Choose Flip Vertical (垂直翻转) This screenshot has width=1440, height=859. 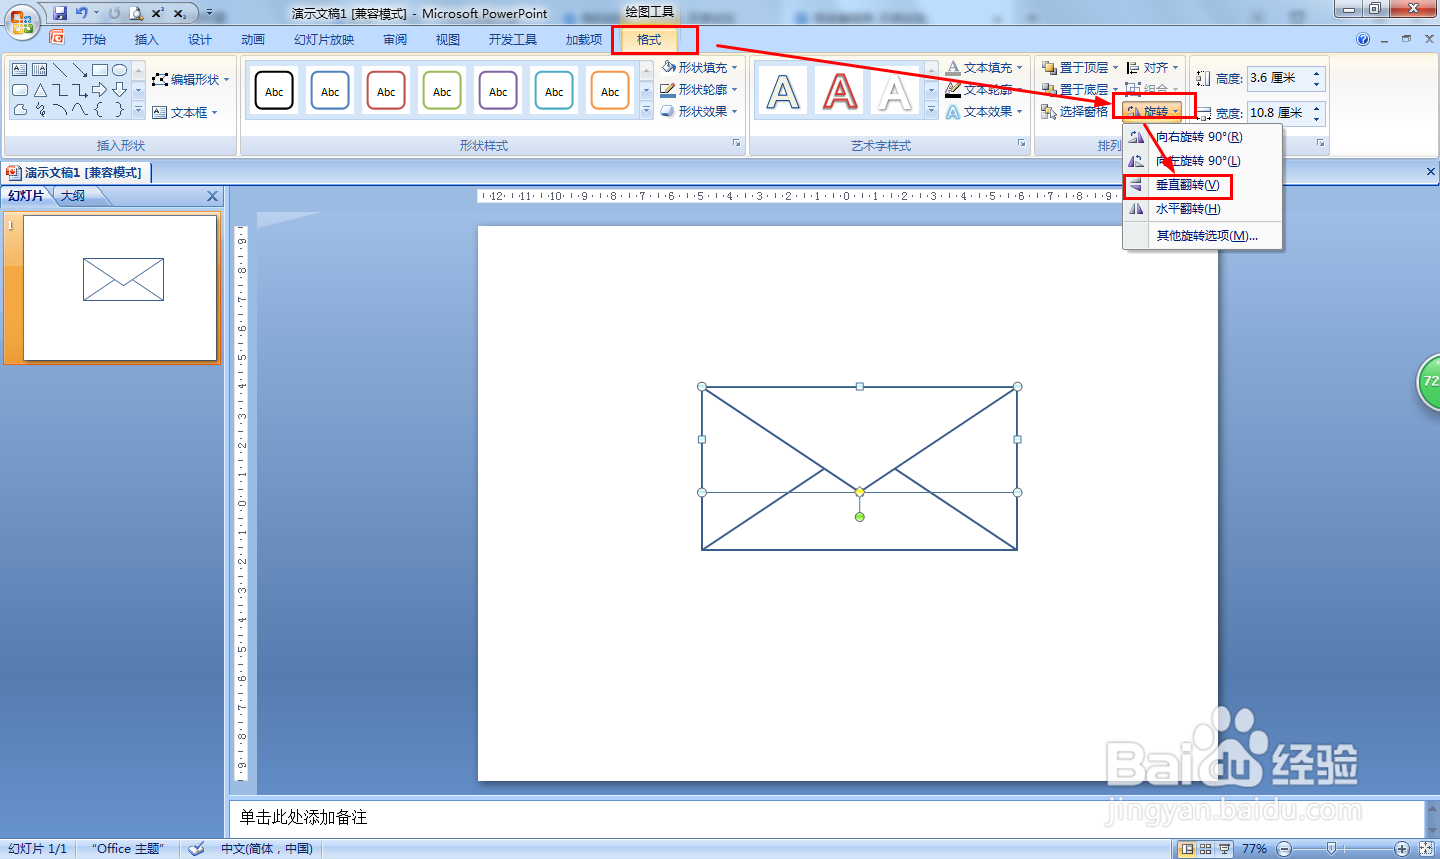coord(1203,185)
